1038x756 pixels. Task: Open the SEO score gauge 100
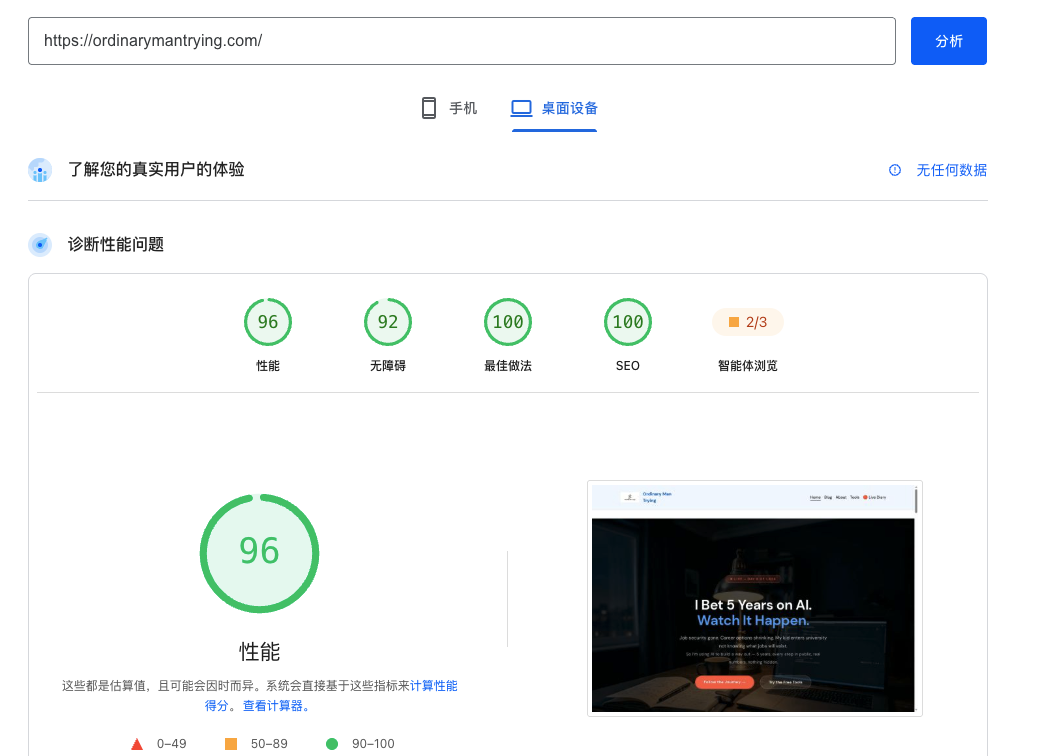pyautogui.click(x=628, y=322)
